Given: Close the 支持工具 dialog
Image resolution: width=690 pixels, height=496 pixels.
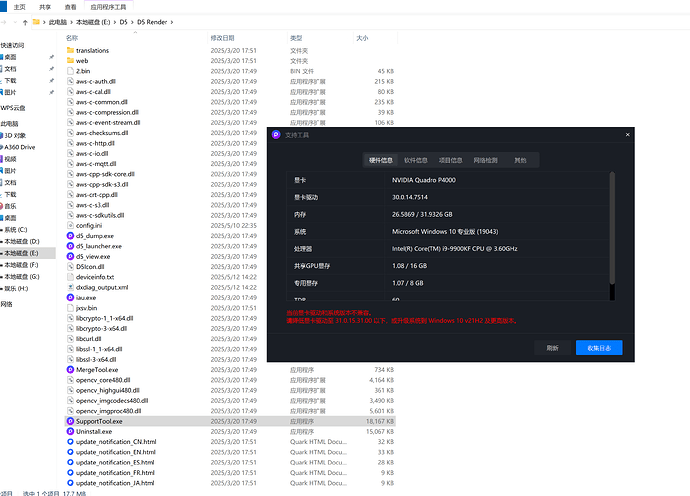Looking at the screenshot, I should coord(628,135).
